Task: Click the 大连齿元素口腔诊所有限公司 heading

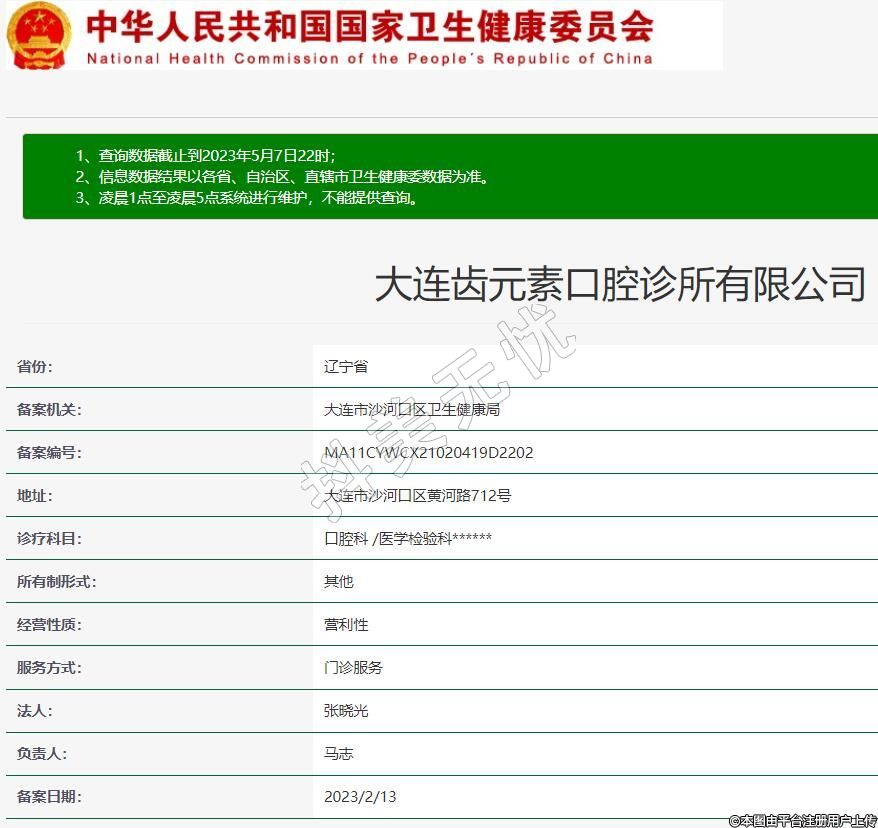Action: click(619, 284)
